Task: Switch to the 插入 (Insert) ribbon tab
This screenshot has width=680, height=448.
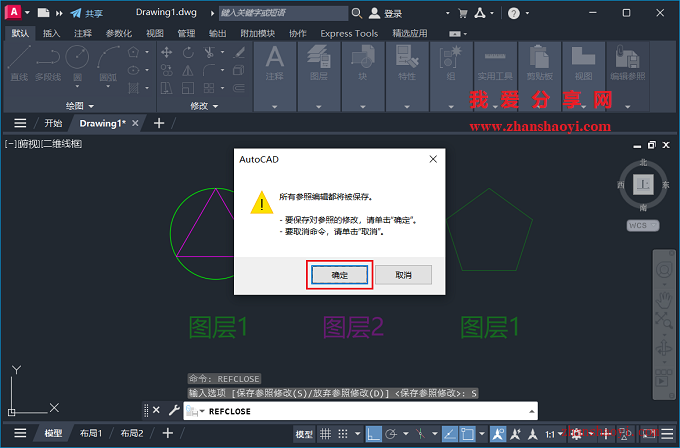Action: (x=51, y=33)
